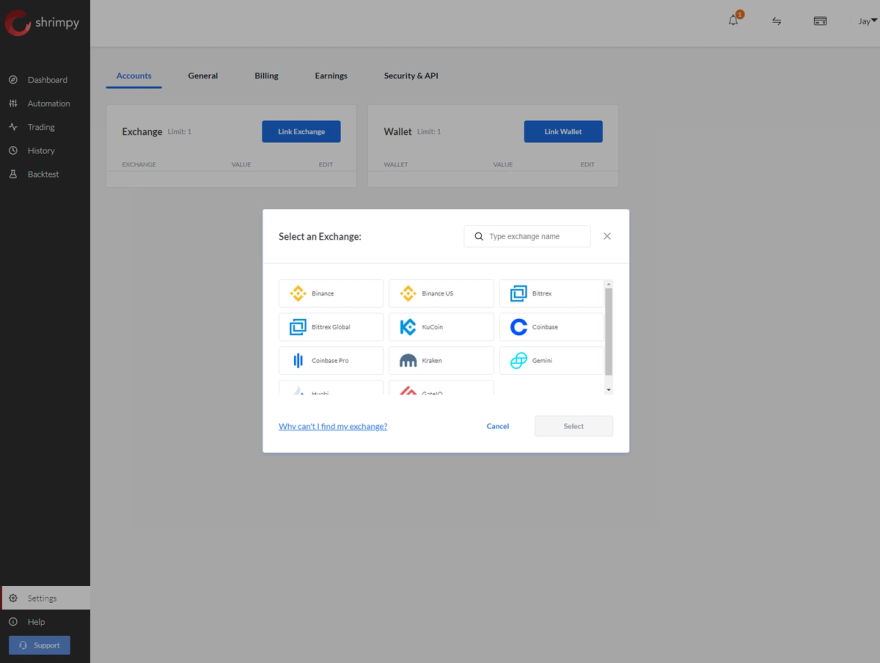Screen dimensions: 880x663
Task: Switch to Security & API tab
Action: (411, 76)
